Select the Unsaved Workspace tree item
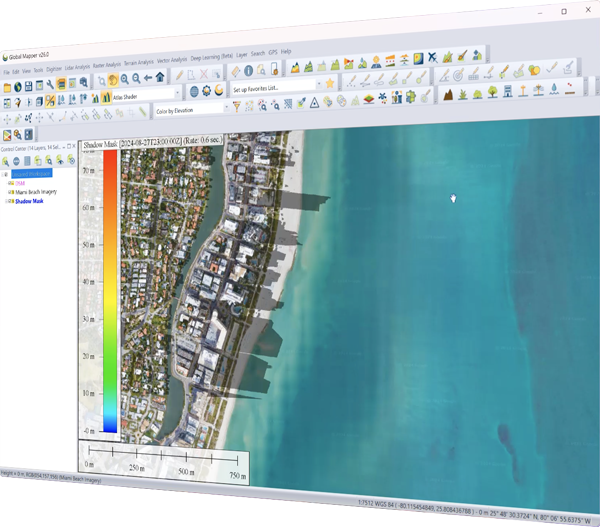This screenshot has width=600, height=527. [31, 174]
